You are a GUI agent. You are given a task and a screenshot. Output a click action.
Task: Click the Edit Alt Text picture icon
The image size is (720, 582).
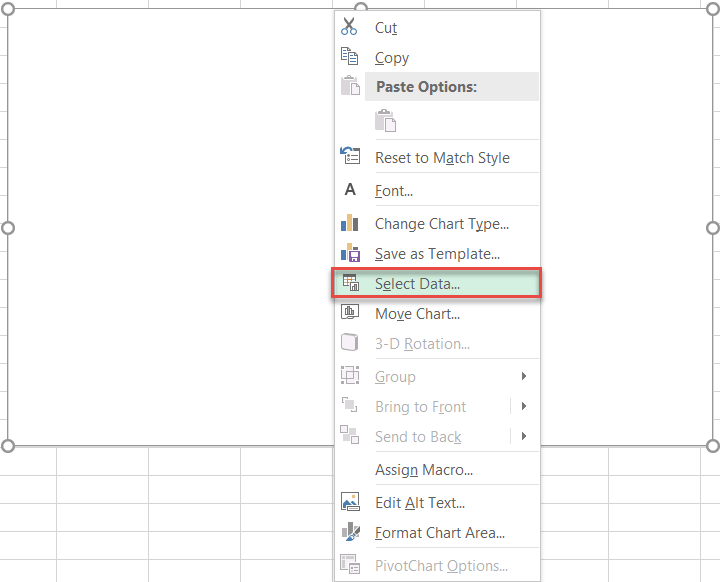pos(350,502)
